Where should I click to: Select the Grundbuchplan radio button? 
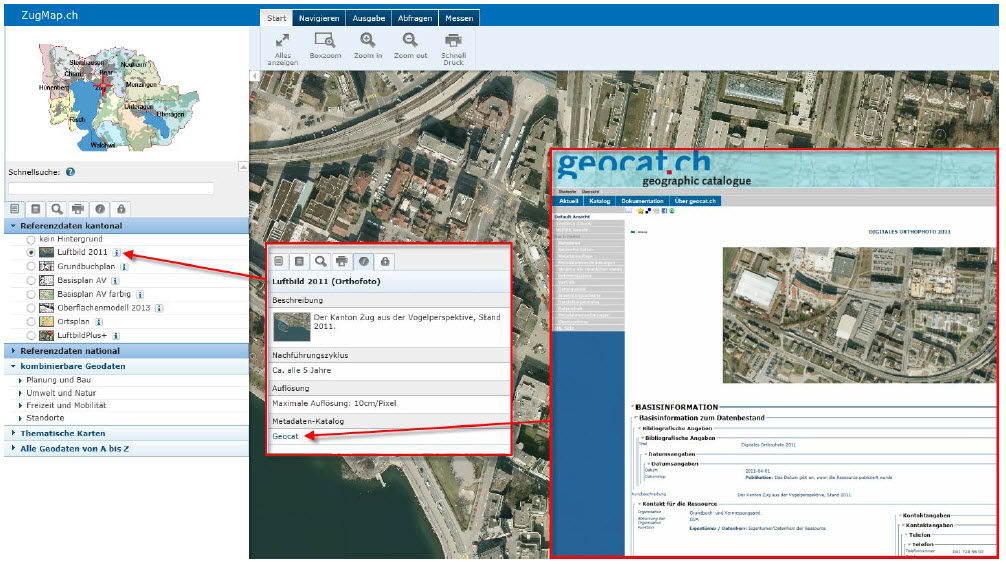(x=31, y=268)
